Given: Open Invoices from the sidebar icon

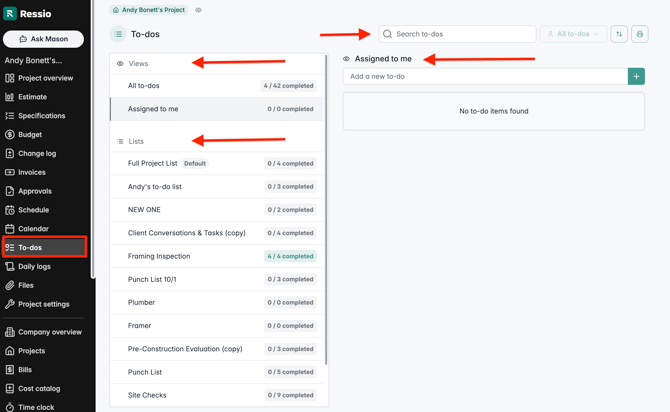Looking at the screenshot, I should click(x=10, y=172).
